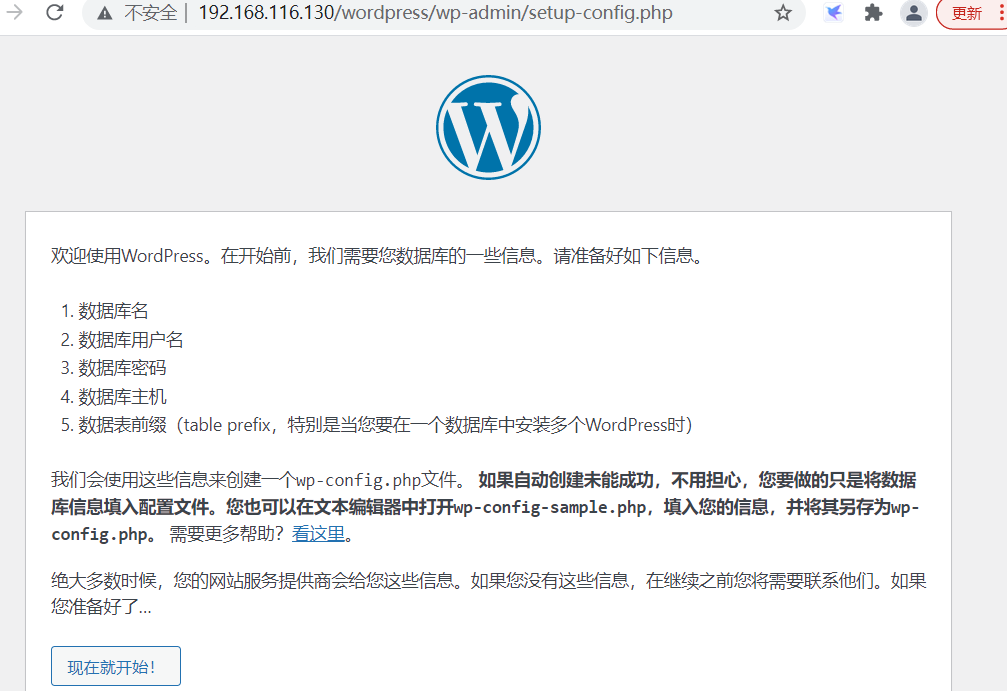Viewport: 1007px width, 691px height.
Task: Open the blue bird extension icon
Action: pyautogui.click(x=834, y=13)
